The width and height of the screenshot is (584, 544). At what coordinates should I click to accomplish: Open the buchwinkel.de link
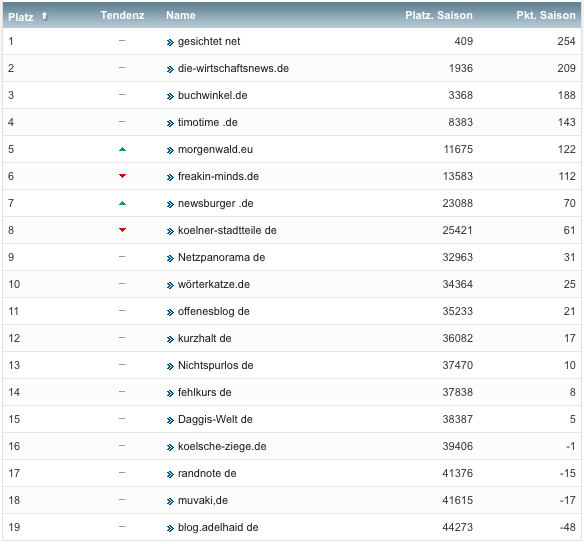click(212, 95)
